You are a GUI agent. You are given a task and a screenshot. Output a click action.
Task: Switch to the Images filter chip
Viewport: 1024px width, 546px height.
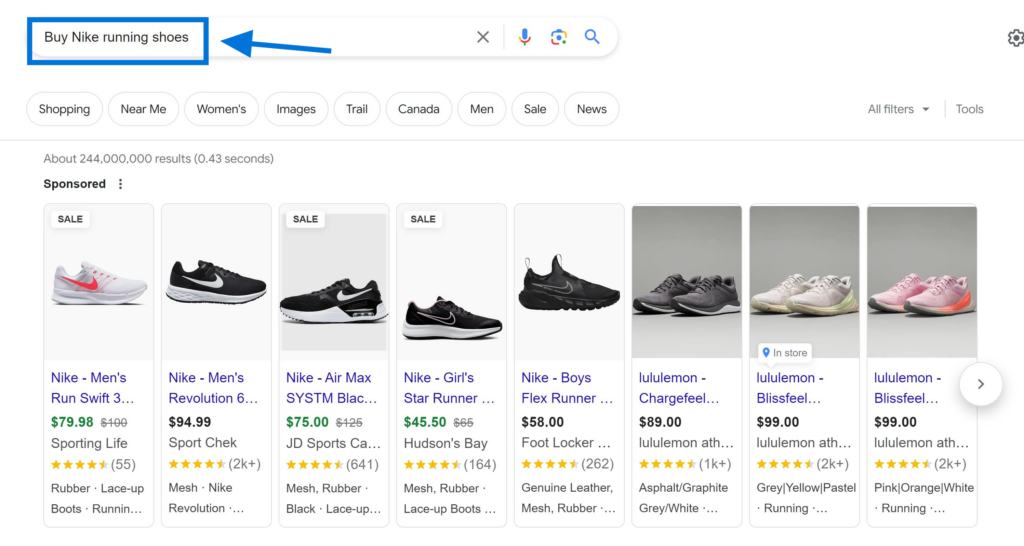click(296, 109)
